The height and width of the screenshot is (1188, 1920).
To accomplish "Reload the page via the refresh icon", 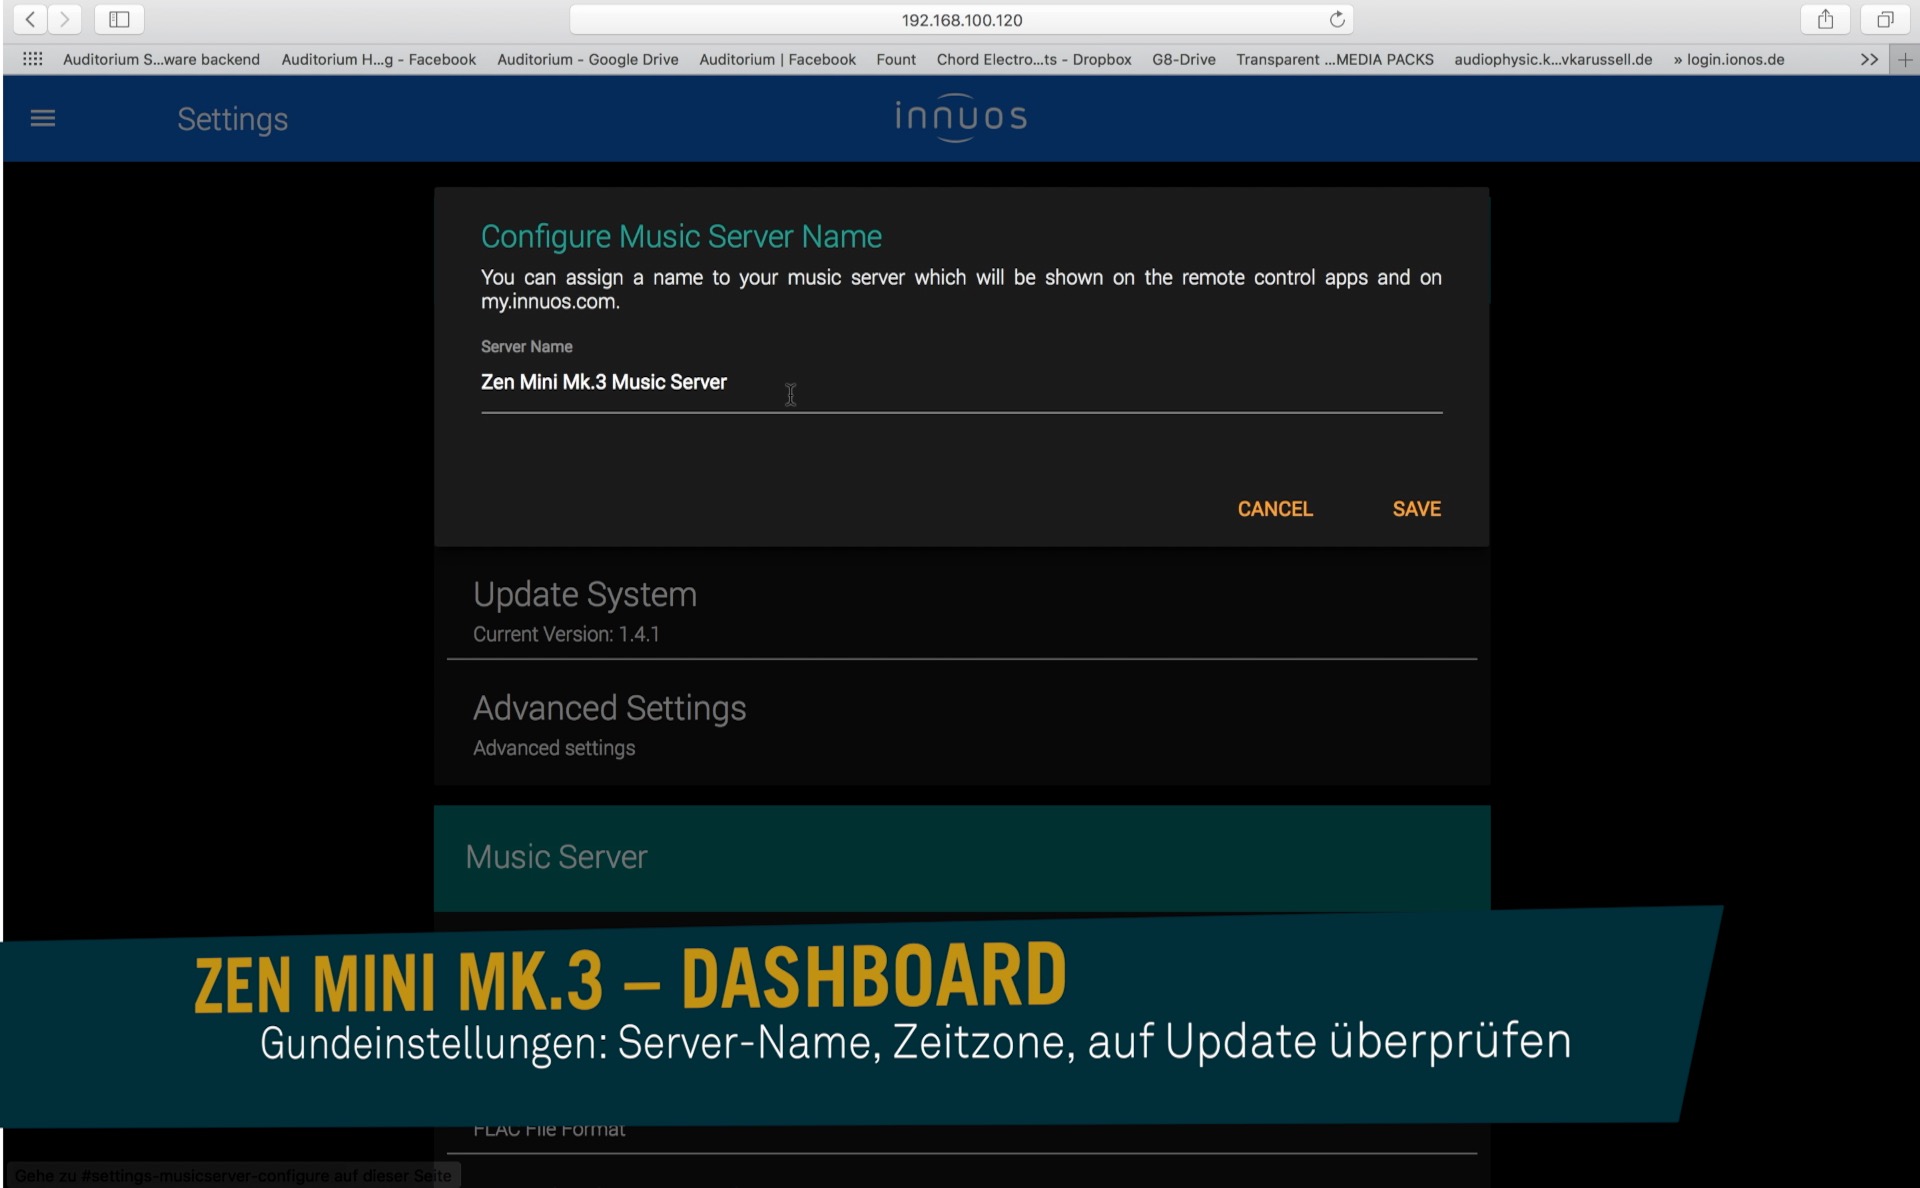I will pyautogui.click(x=1337, y=19).
